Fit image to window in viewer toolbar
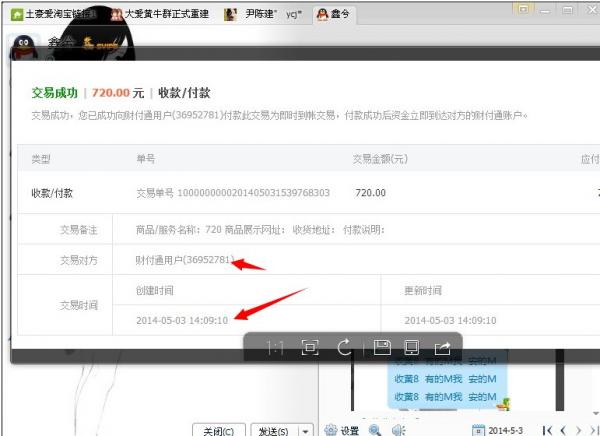The height and width of the screenshot is (436, 600). coord(310,348)
